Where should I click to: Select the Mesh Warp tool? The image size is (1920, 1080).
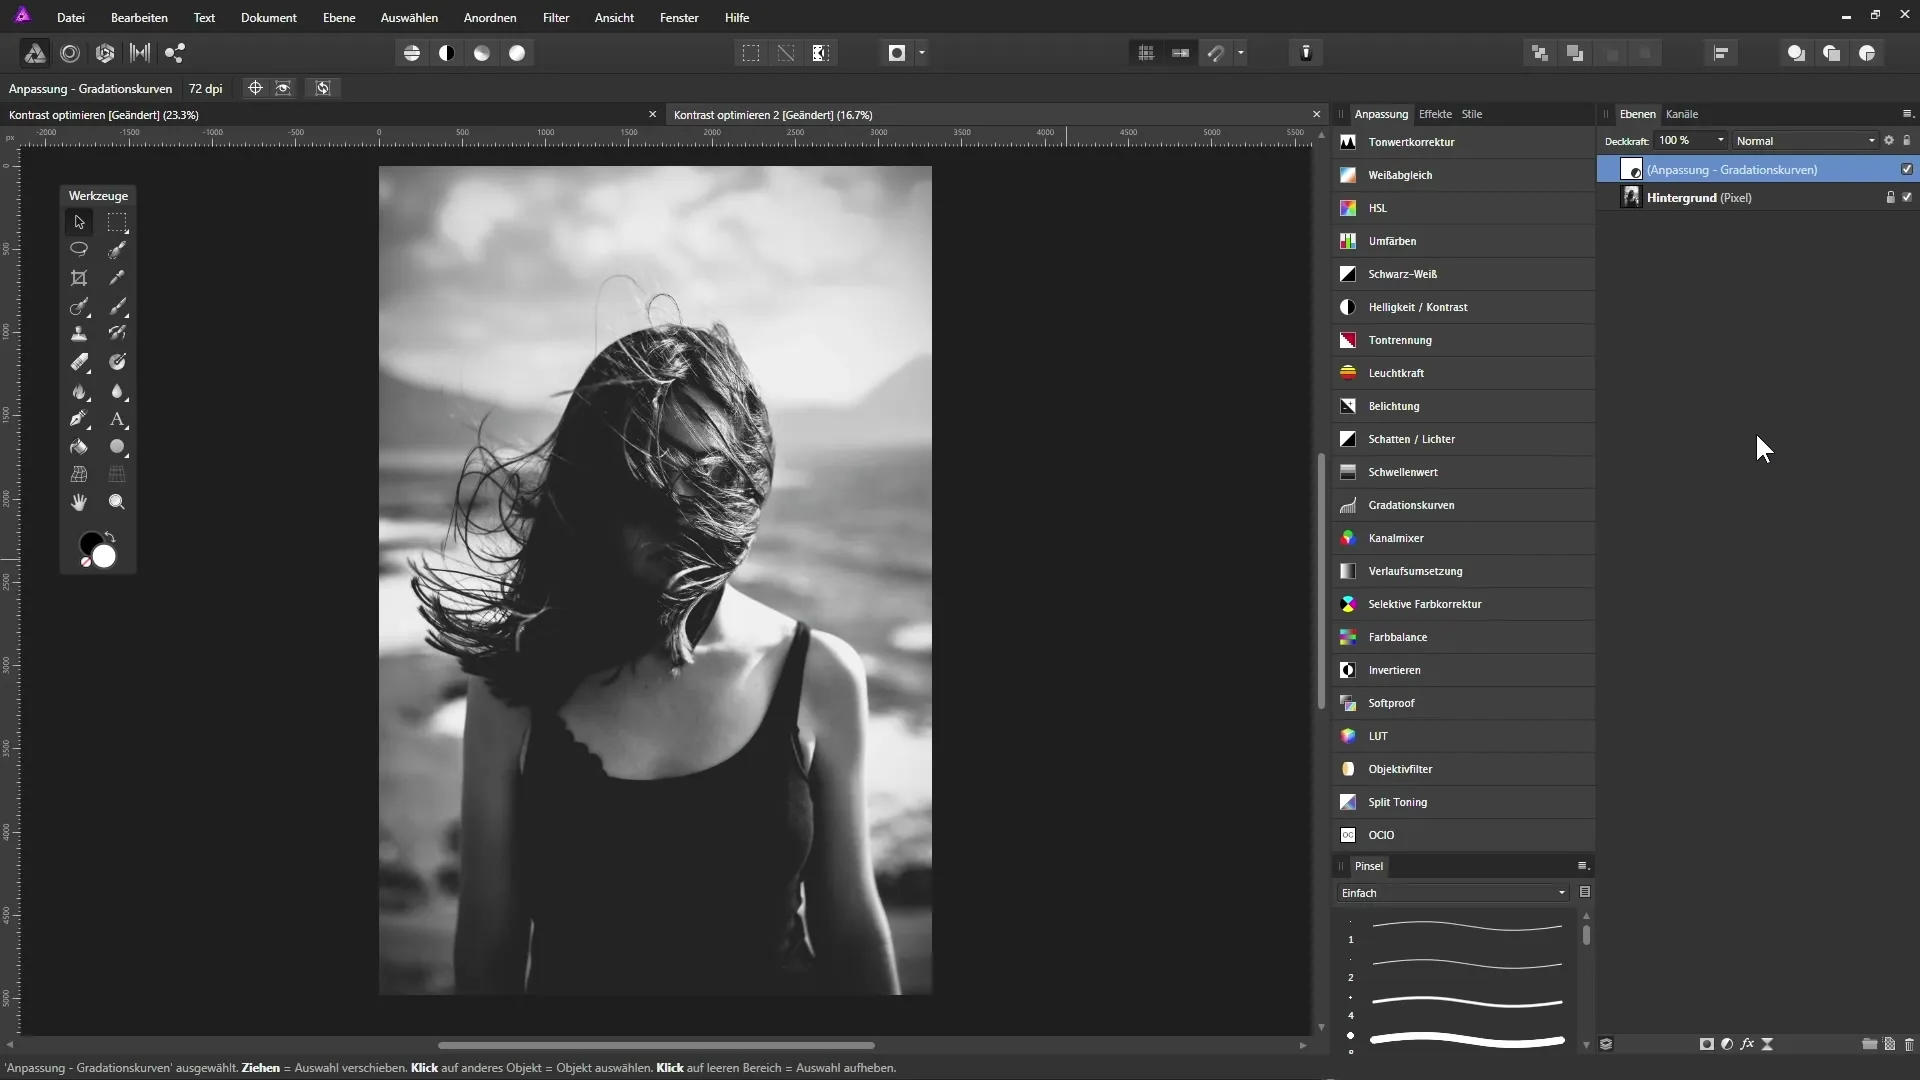tap(79, 474)
